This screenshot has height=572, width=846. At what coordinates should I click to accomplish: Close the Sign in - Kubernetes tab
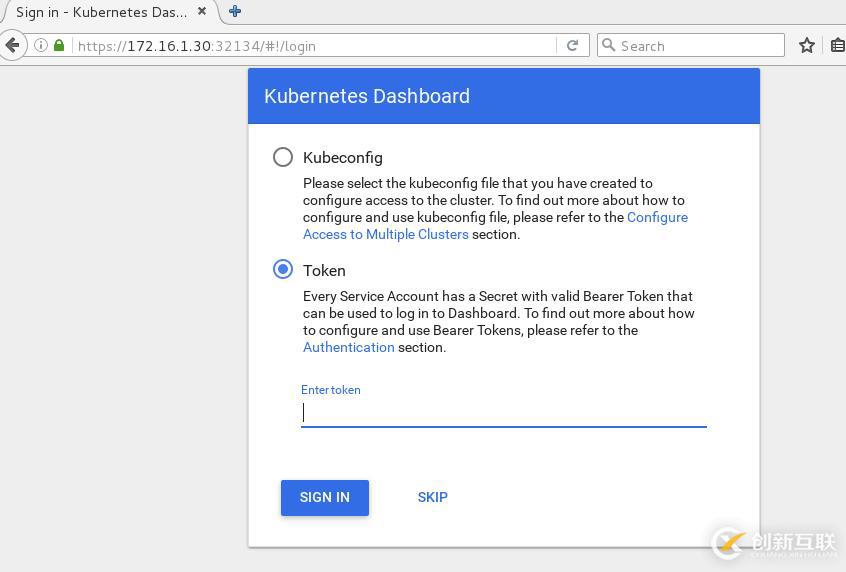(202, 11)
